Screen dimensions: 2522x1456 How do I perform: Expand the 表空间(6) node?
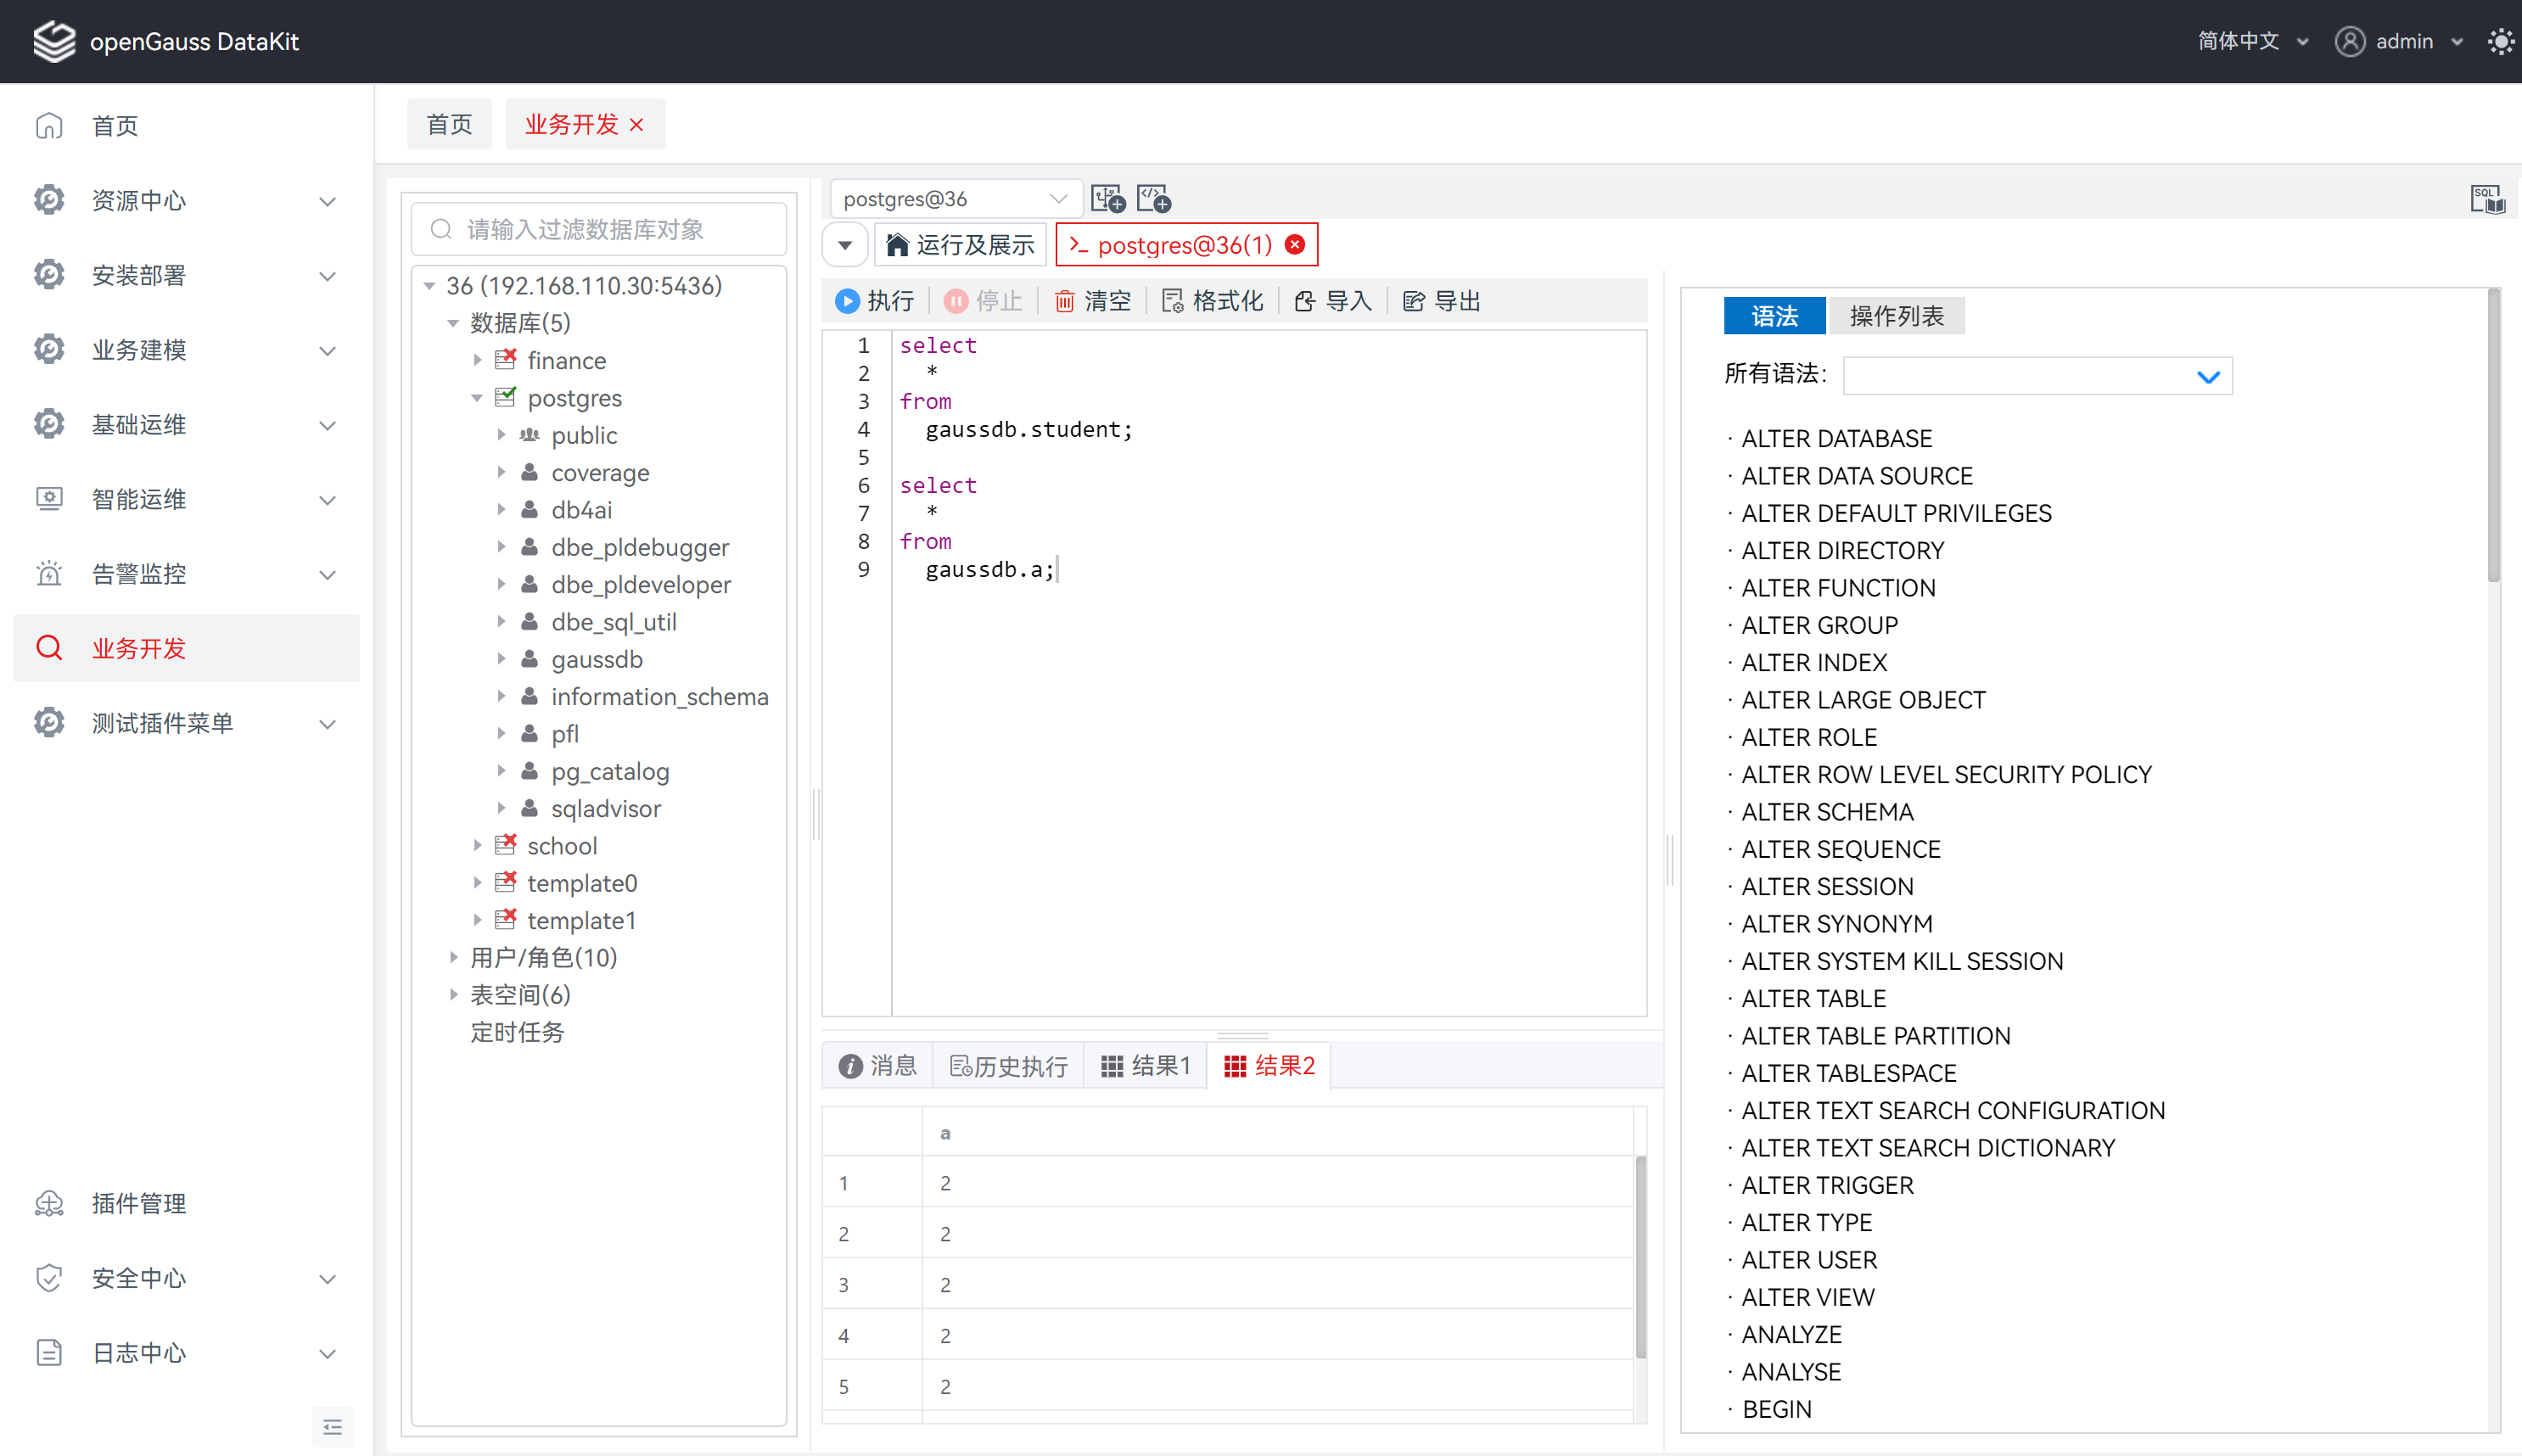tap(453, 995)
